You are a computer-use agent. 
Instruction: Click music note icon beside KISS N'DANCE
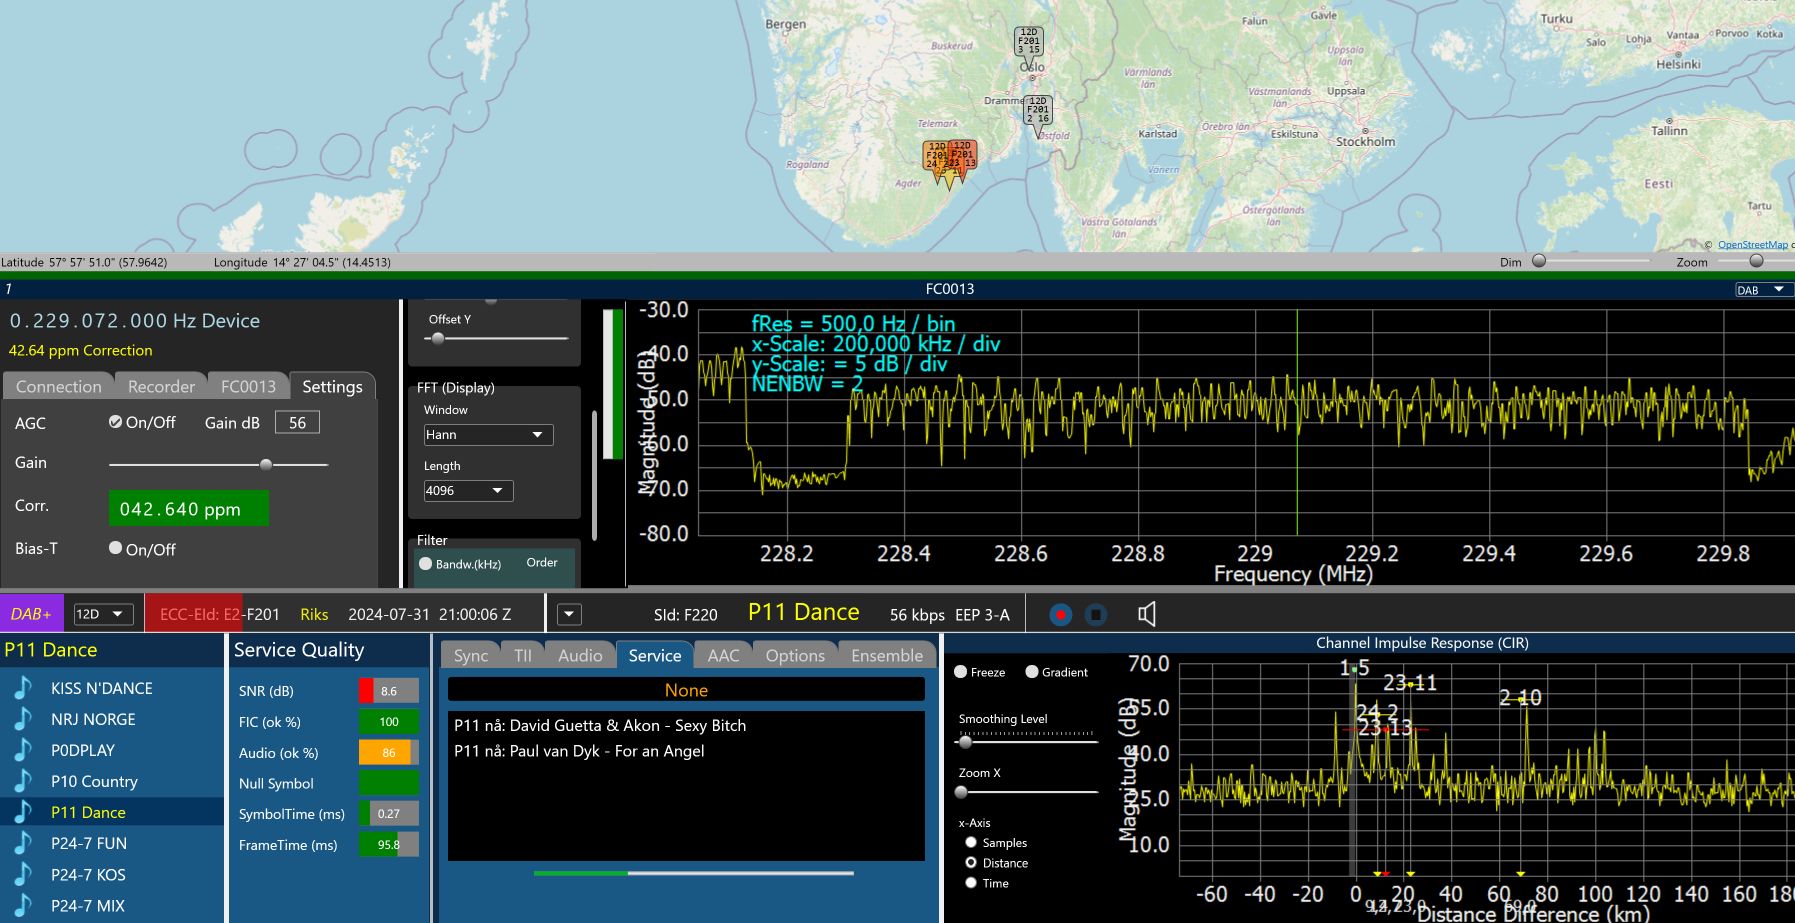pyautogui.click(x=22, y=688)
